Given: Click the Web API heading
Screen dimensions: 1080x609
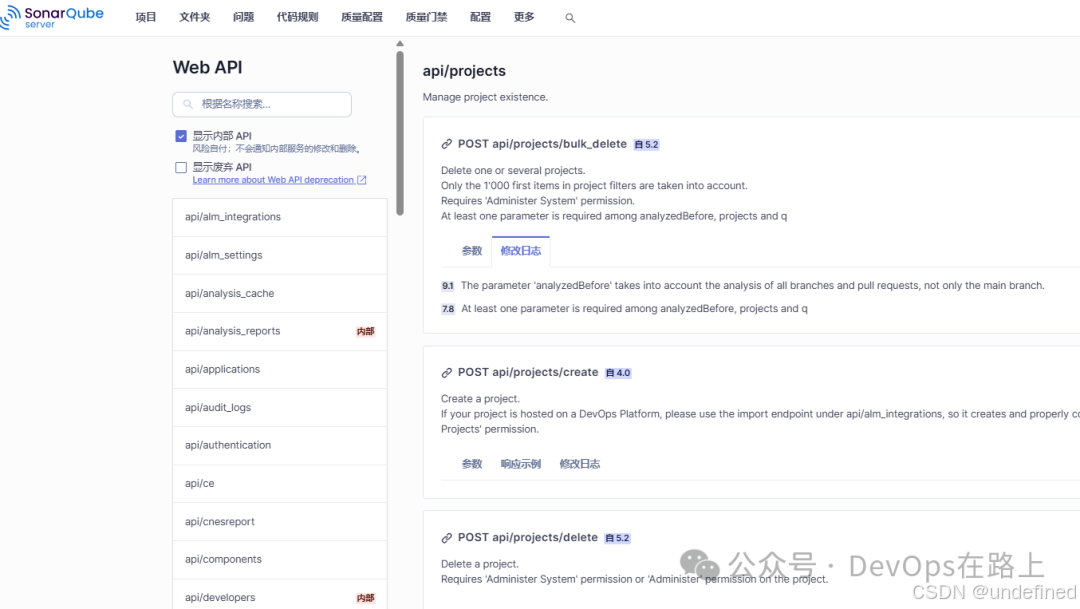Looking at the screenshot, I should [207, 68].
